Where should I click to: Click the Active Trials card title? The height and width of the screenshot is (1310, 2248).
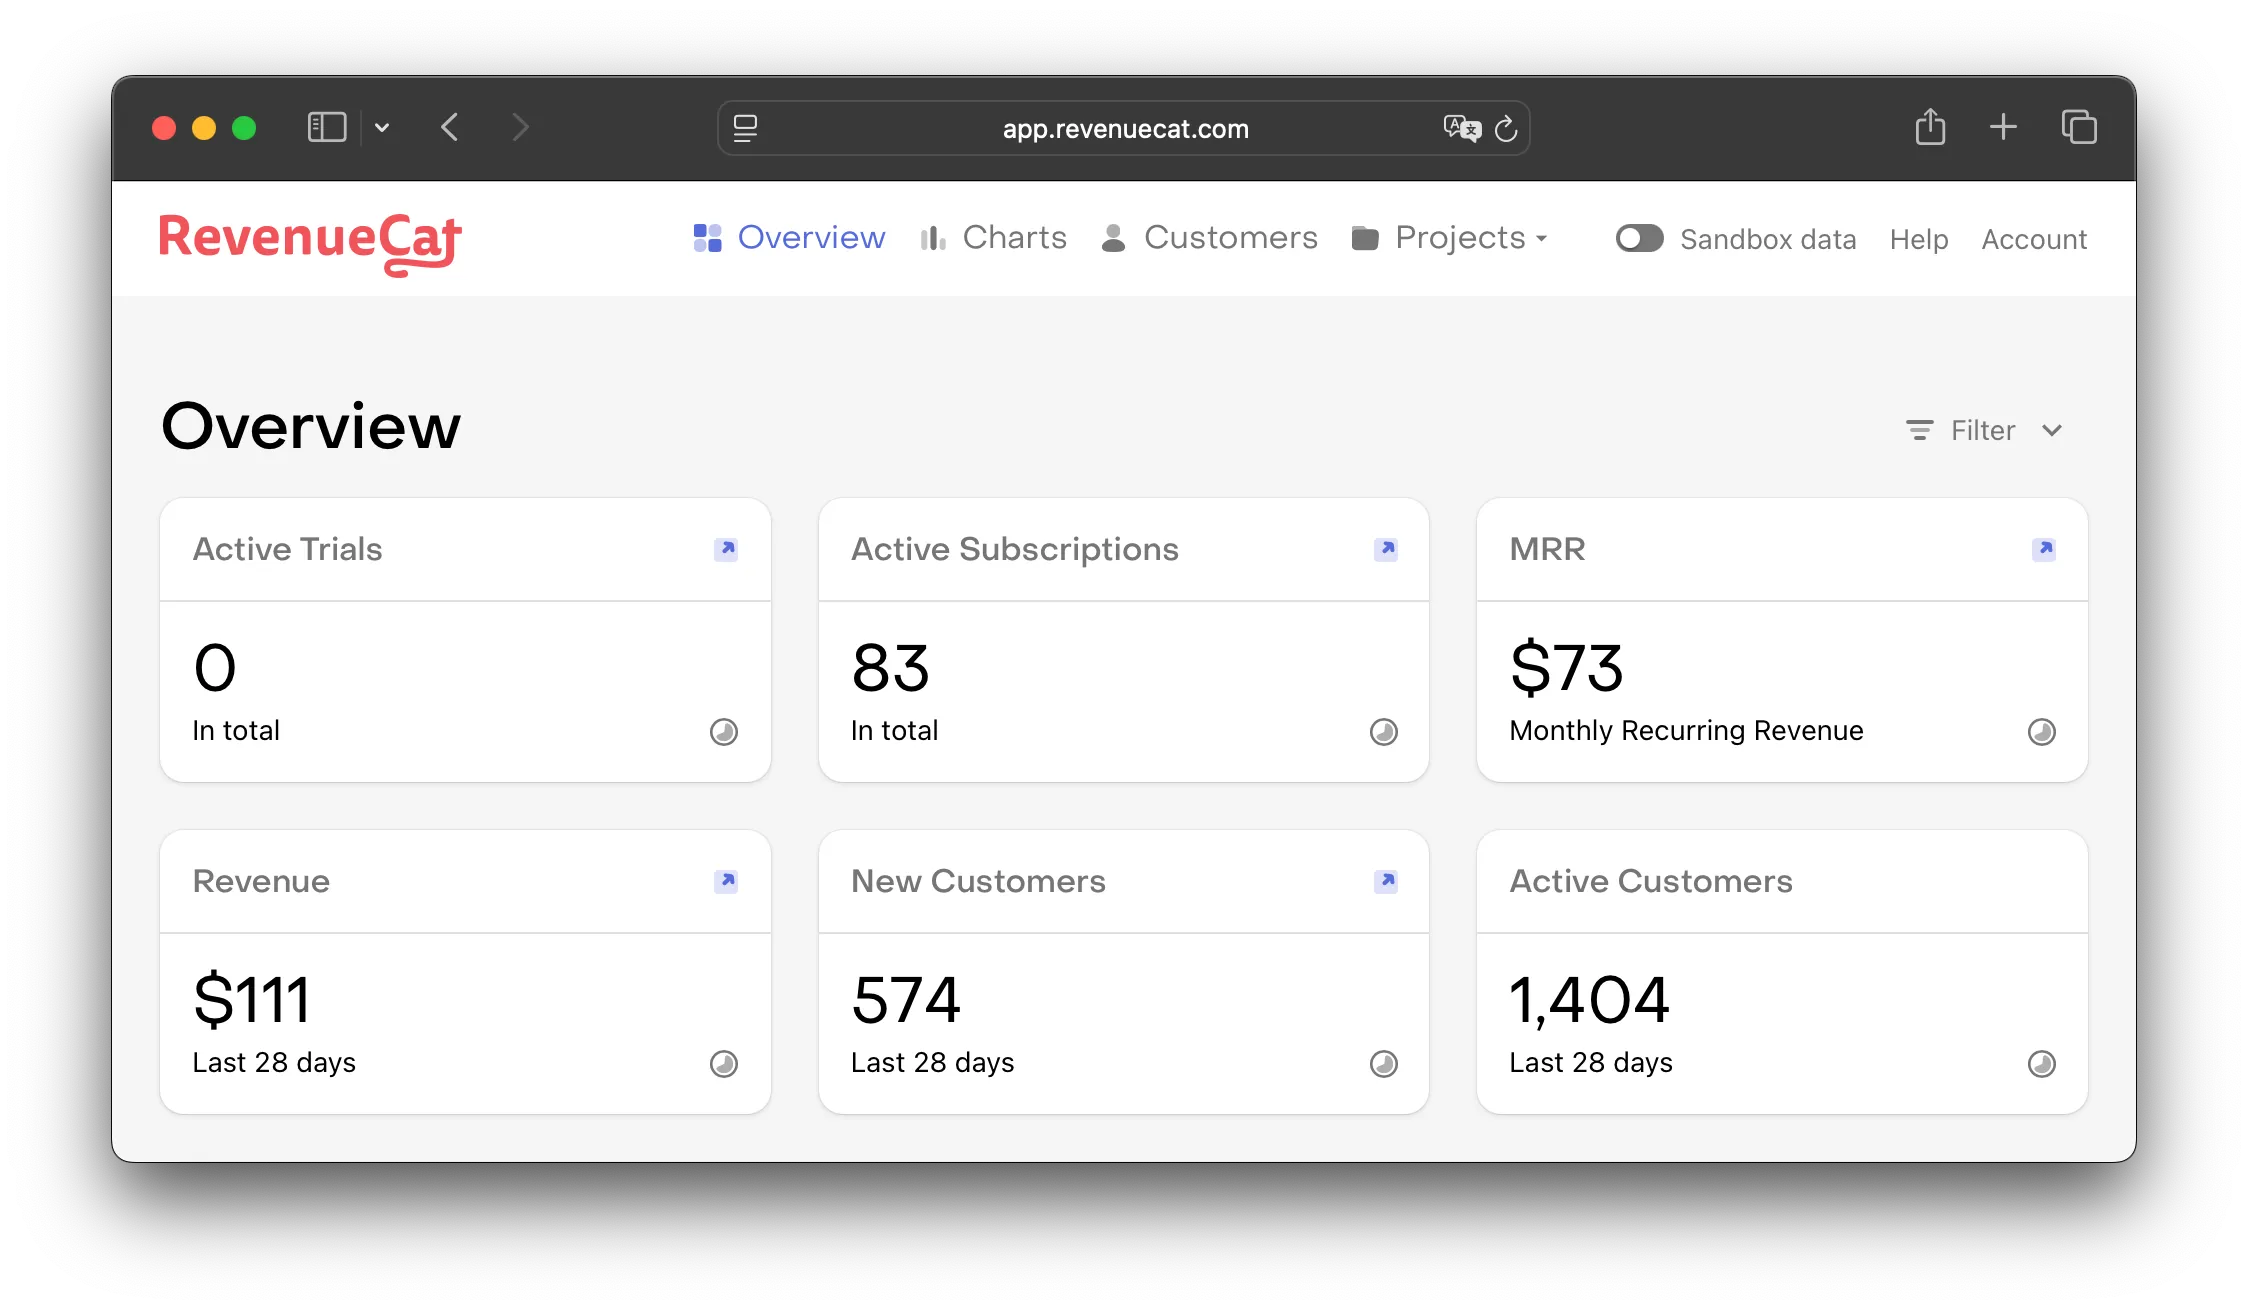coord(287,549)
